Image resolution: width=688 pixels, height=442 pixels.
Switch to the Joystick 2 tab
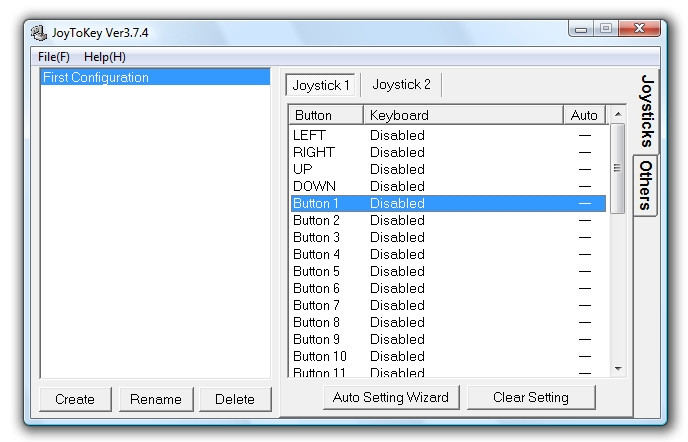tap(402, 85)
